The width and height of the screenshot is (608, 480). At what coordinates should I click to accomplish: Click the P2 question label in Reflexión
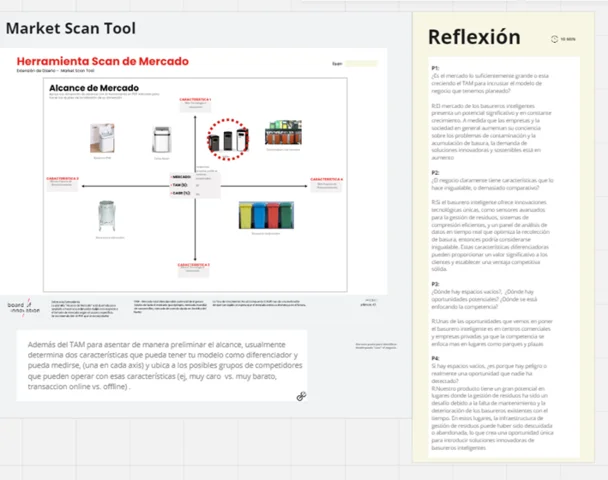[x=435, y=173]
